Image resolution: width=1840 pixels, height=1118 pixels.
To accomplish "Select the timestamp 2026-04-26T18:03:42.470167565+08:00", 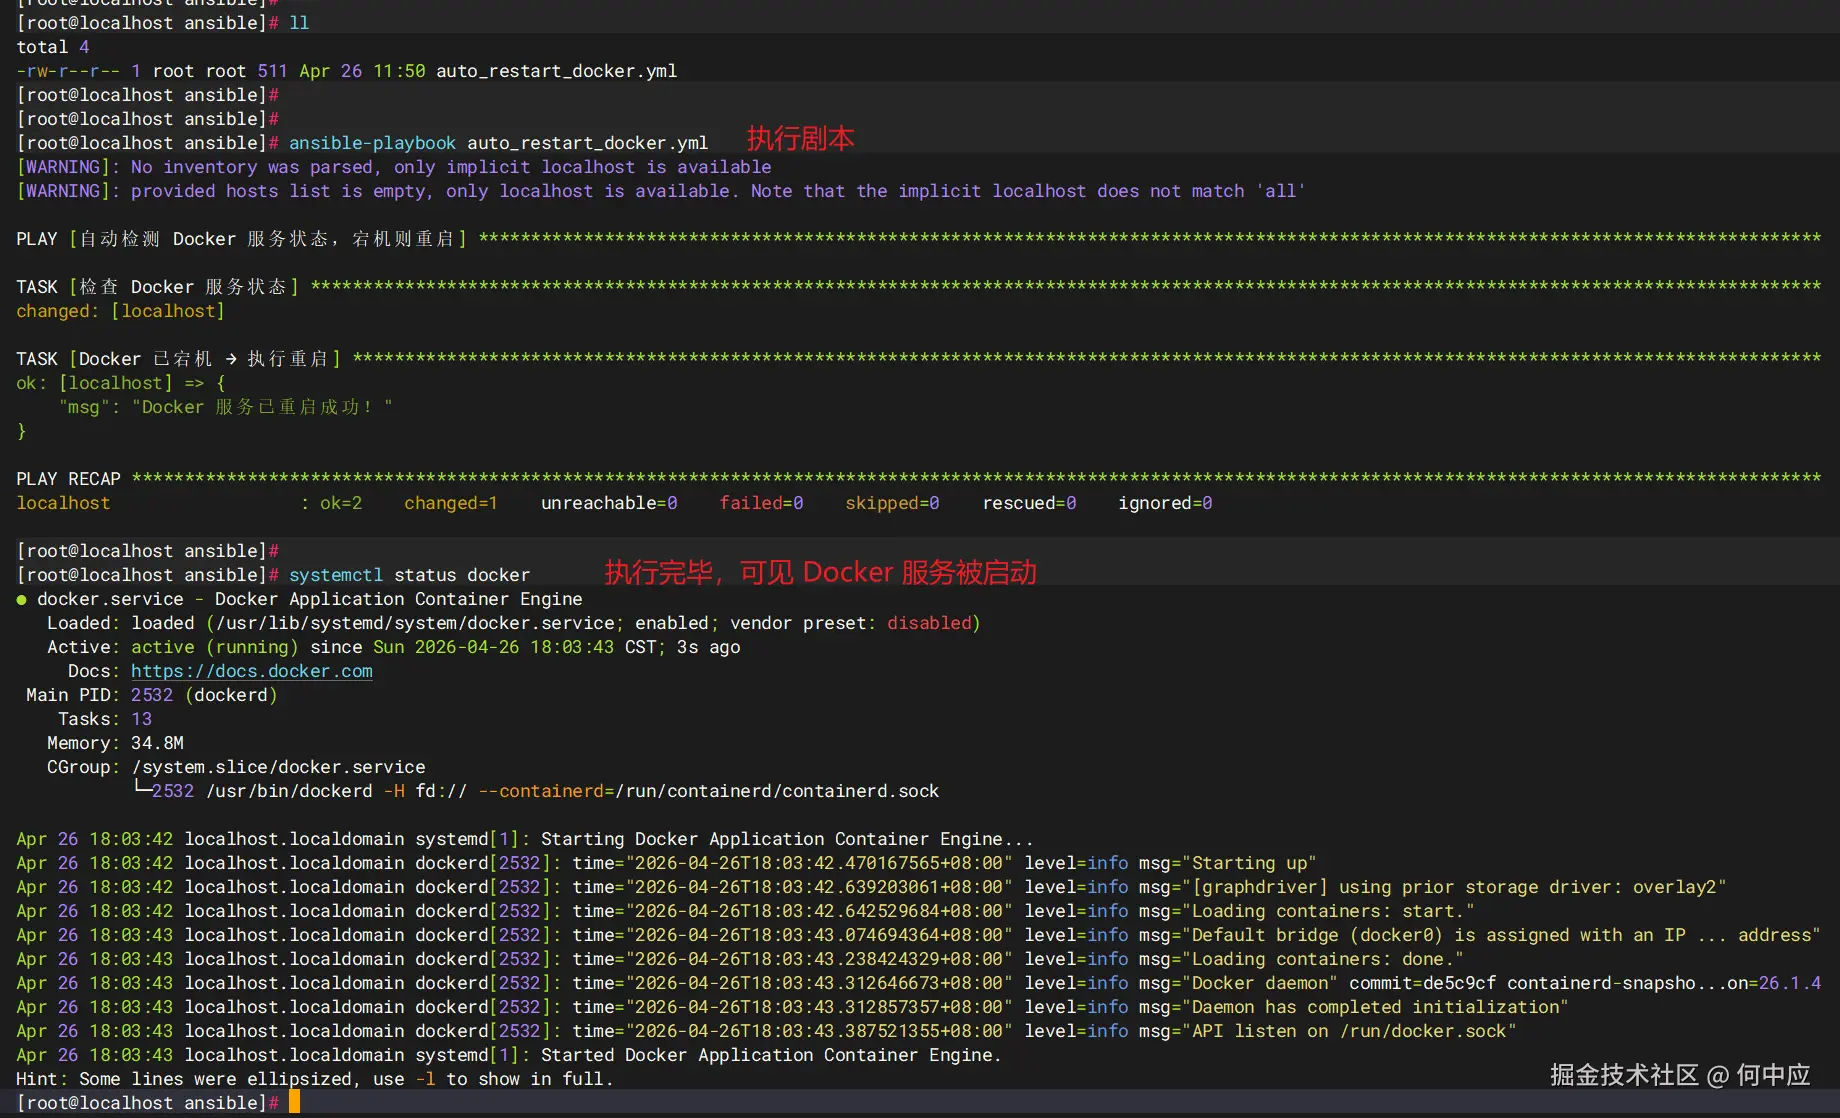I will pos(819,863).
